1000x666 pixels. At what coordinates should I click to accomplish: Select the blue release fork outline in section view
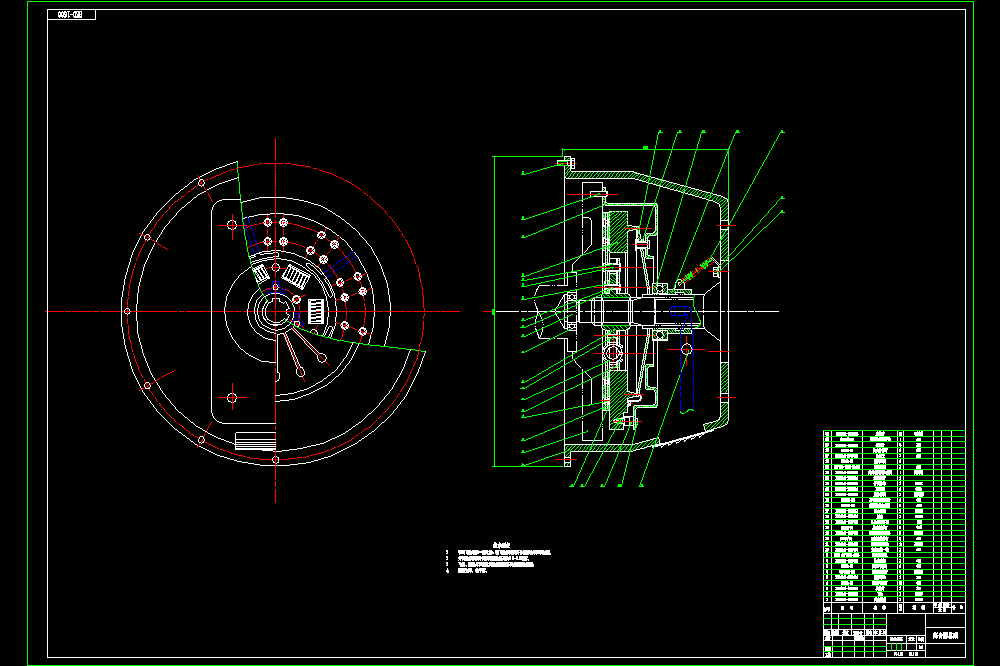point(684,358)
